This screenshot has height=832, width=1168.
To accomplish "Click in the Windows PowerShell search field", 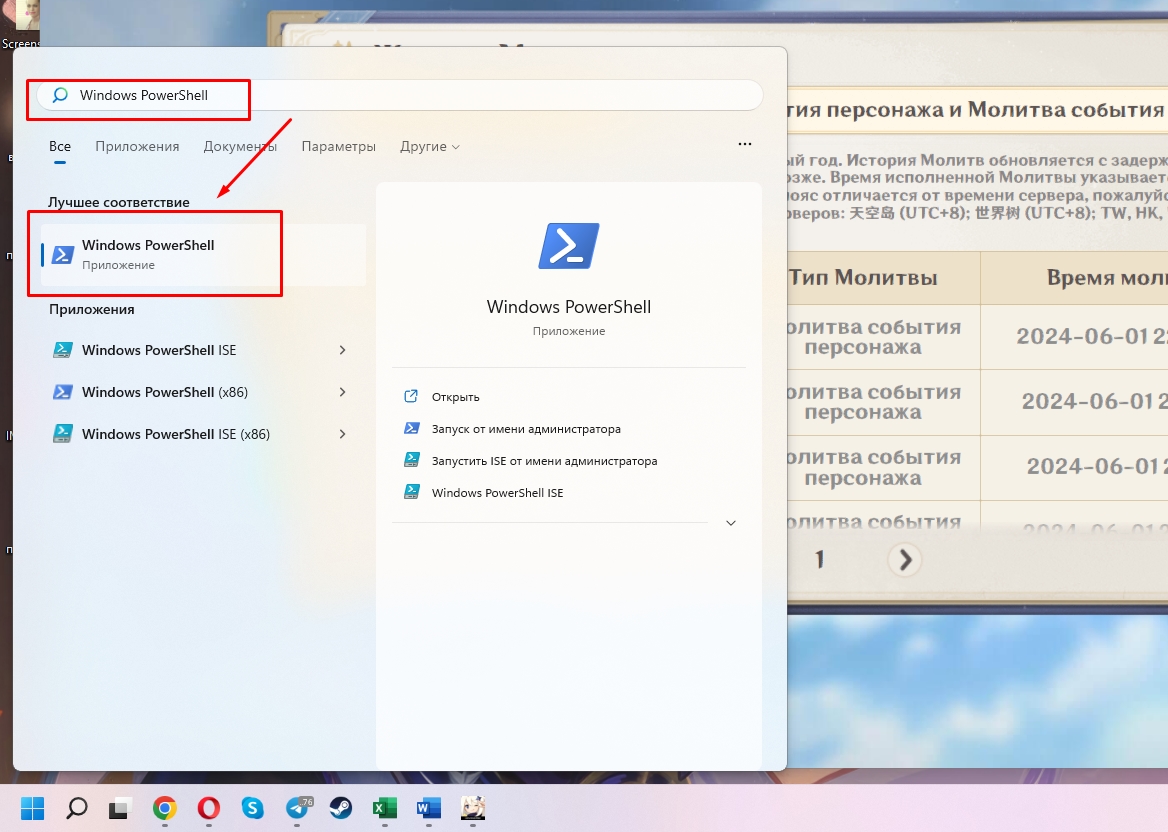I will click(x=400, y=96).
